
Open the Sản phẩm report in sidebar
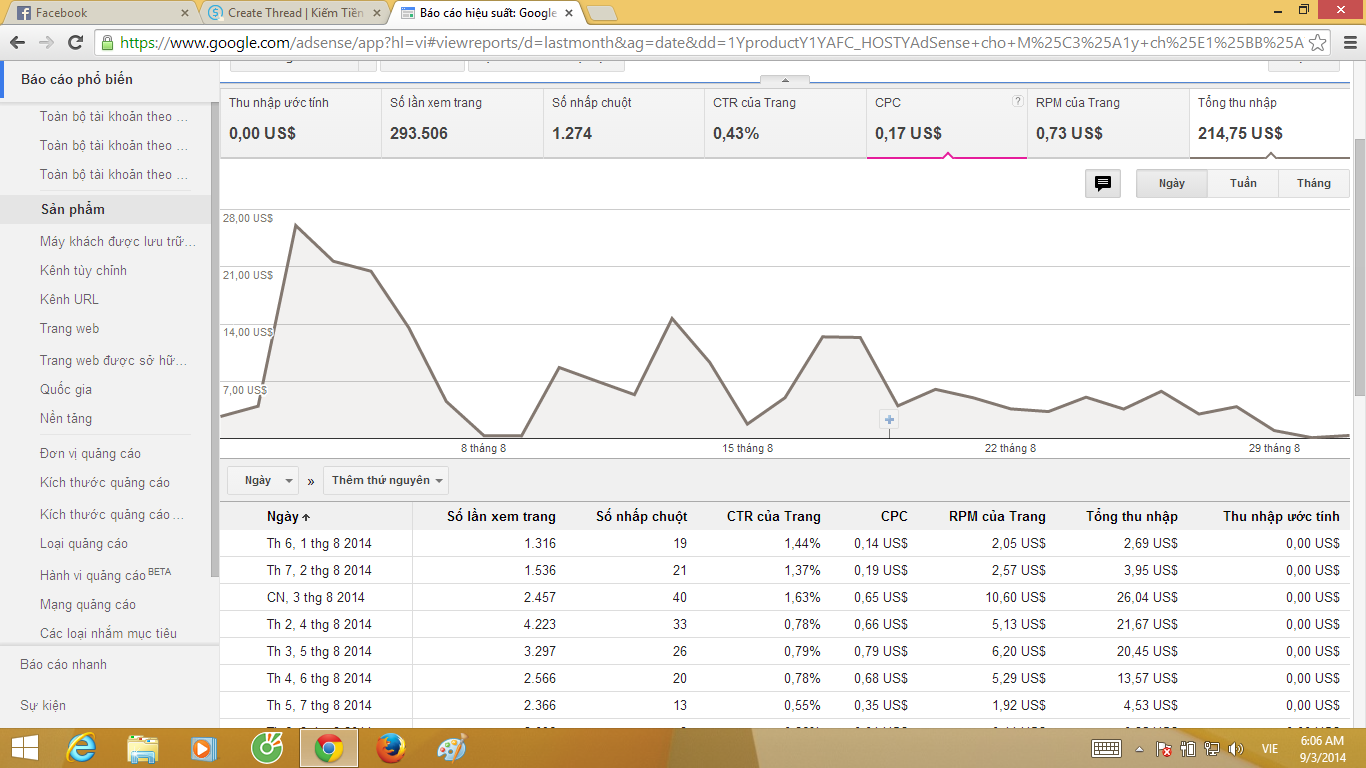[73, 209]
